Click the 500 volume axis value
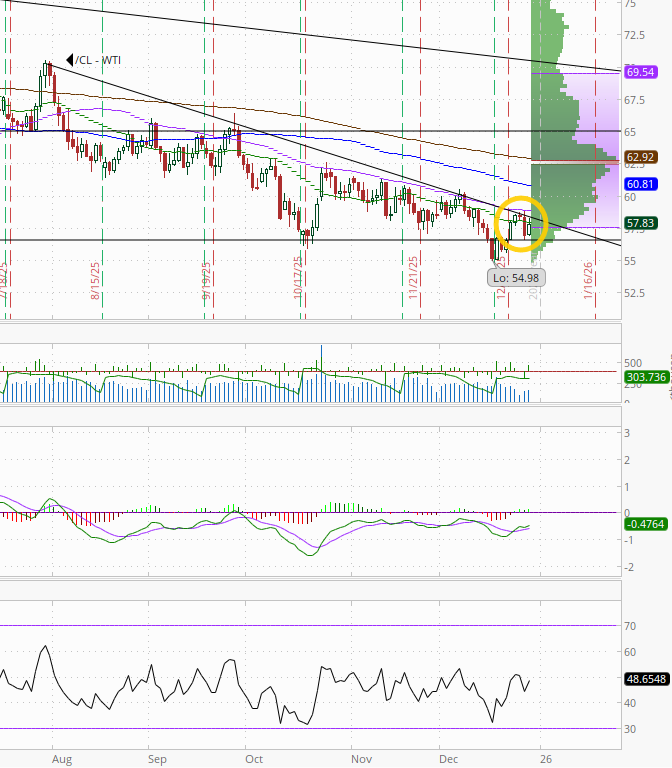The image size is (672, 768). pyautogui.click(x=632, y=363)
